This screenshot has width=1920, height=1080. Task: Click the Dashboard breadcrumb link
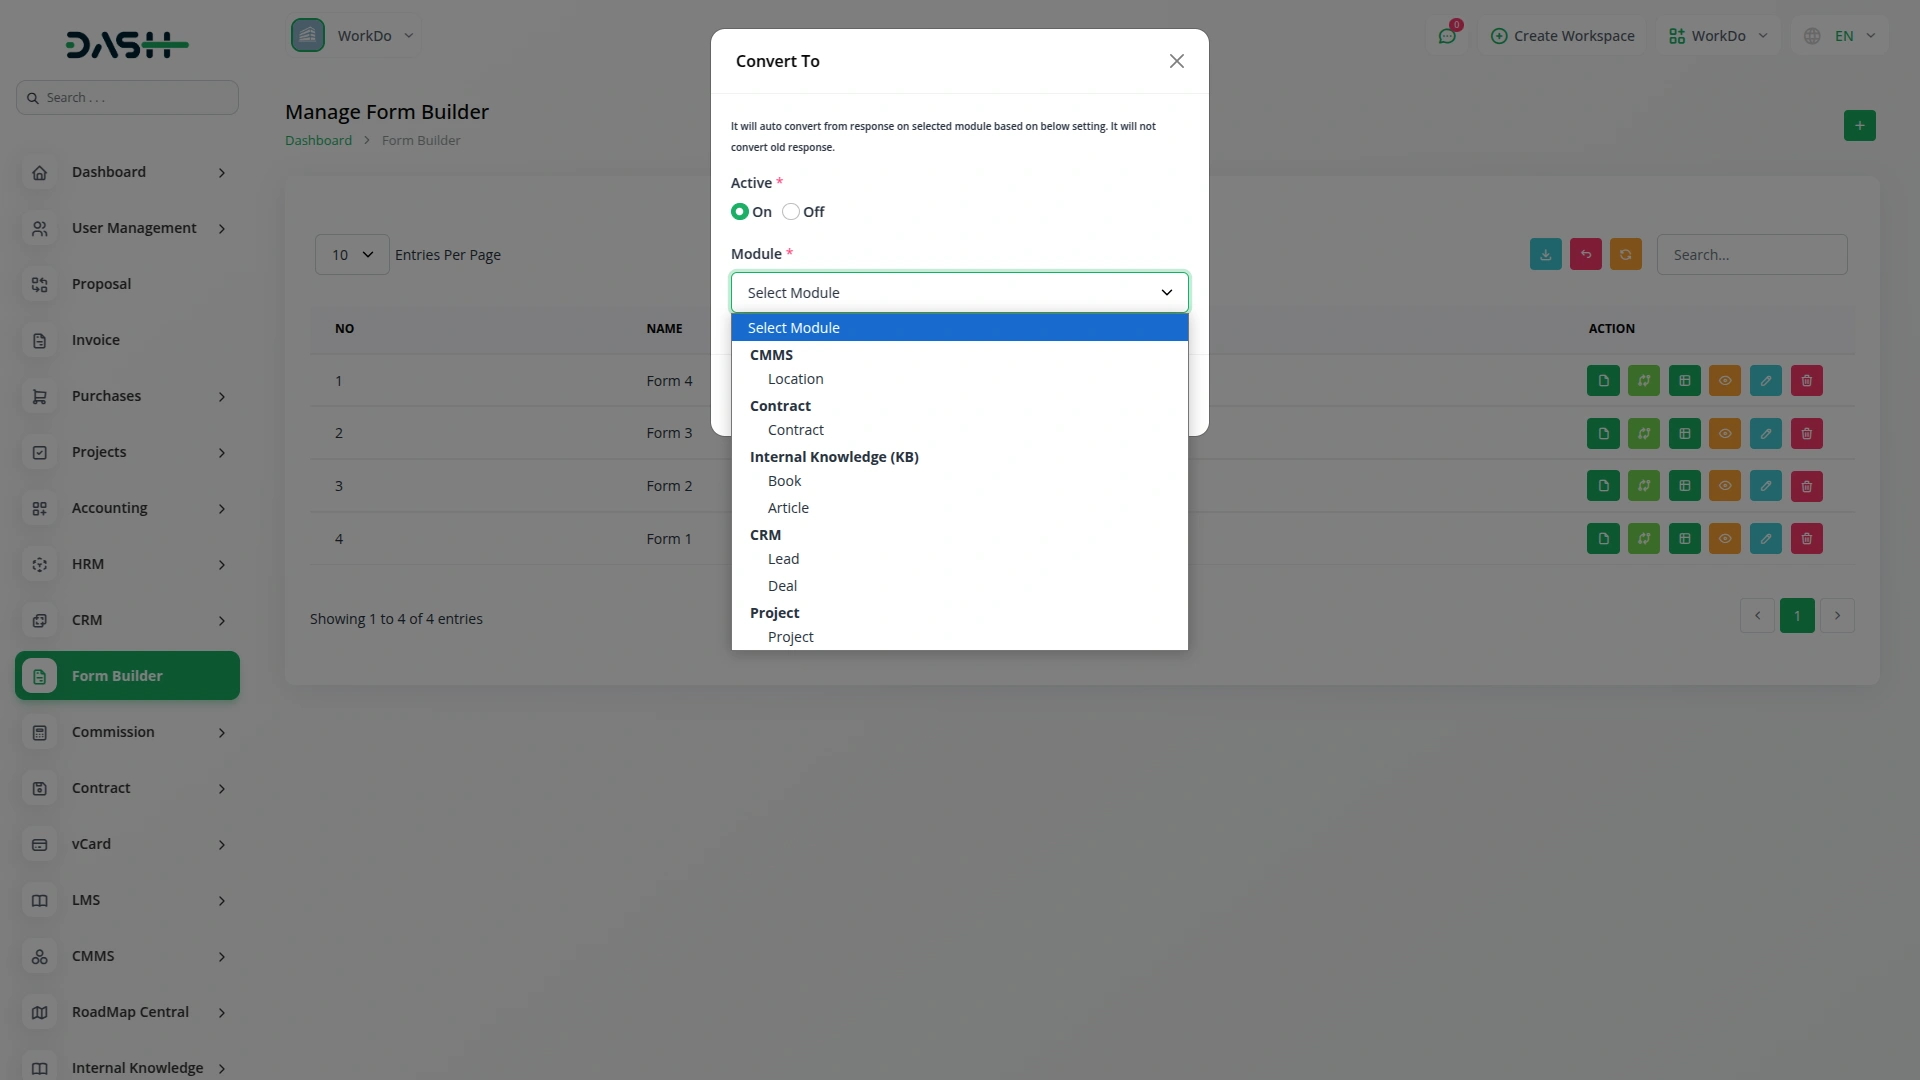point(317,140)
